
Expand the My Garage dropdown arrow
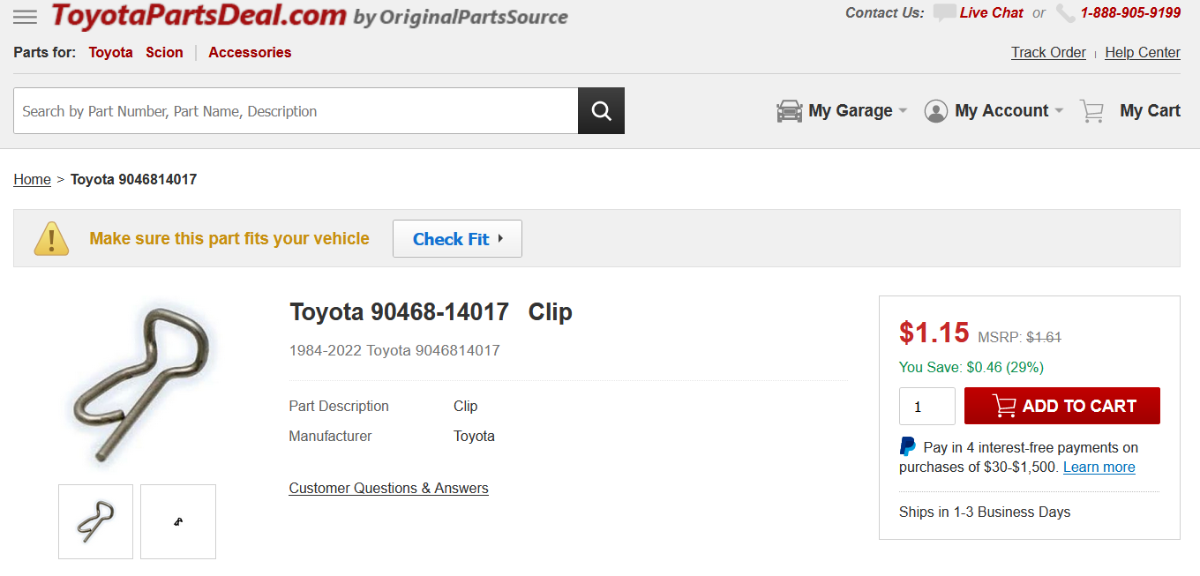click(x=903, y=111)
